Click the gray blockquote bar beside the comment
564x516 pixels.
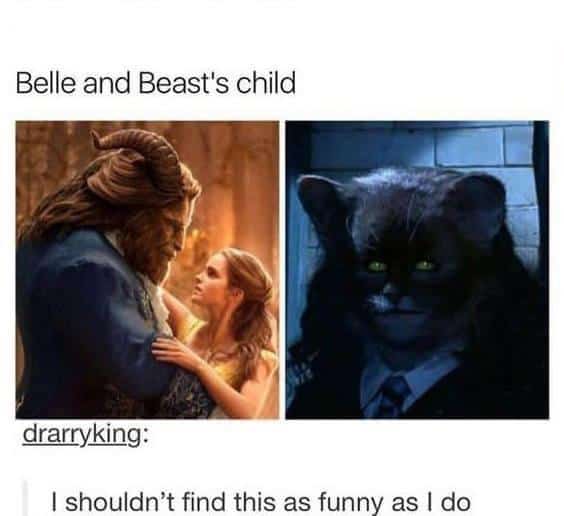click(x=25, y=498)
